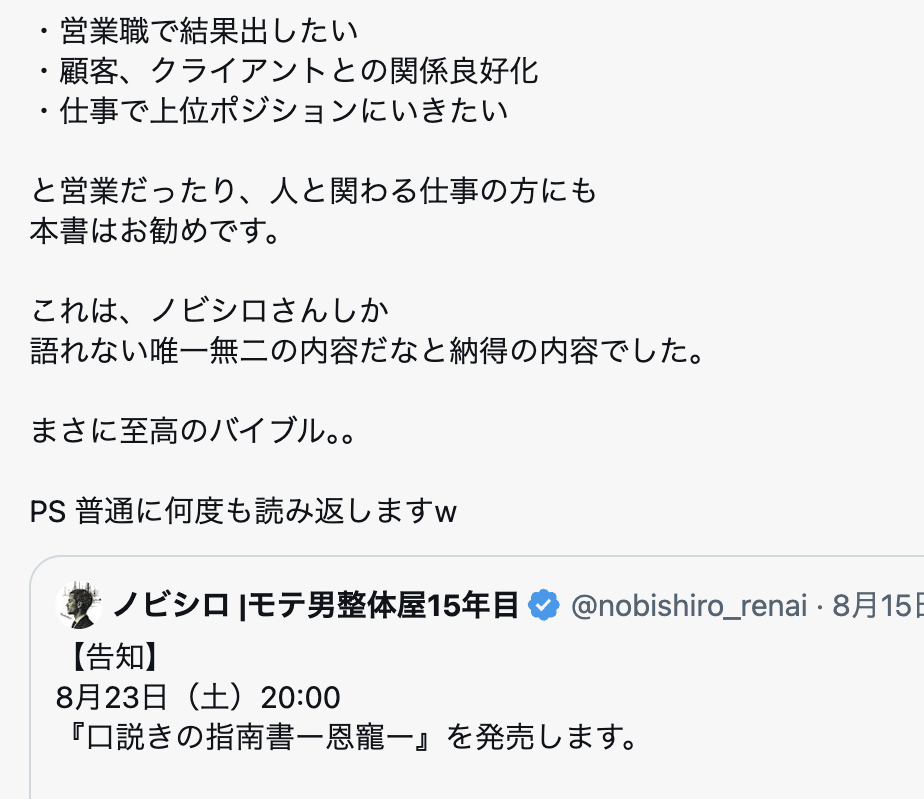
Task: Click the PS 普通に何度も読み返しますw line
Action: coord(243,511)
